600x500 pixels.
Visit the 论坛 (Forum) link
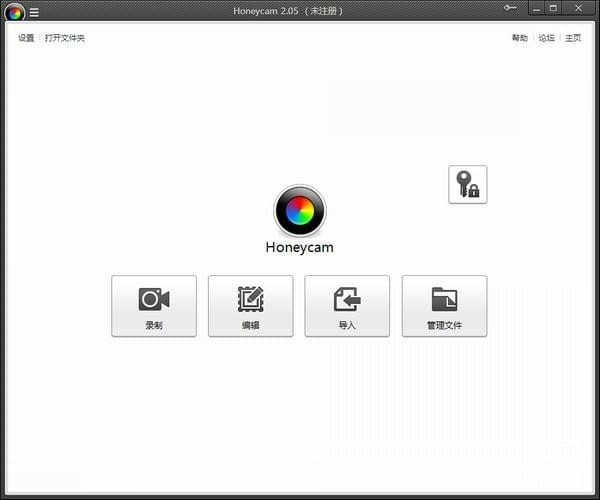tap(546, 38)
